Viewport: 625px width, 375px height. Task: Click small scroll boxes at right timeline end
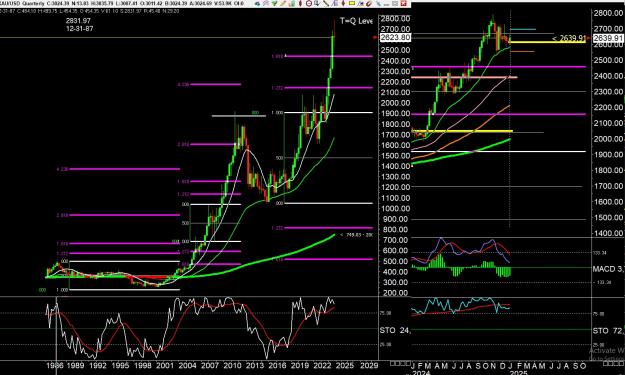pyautogui.click(x=612, y=363)
